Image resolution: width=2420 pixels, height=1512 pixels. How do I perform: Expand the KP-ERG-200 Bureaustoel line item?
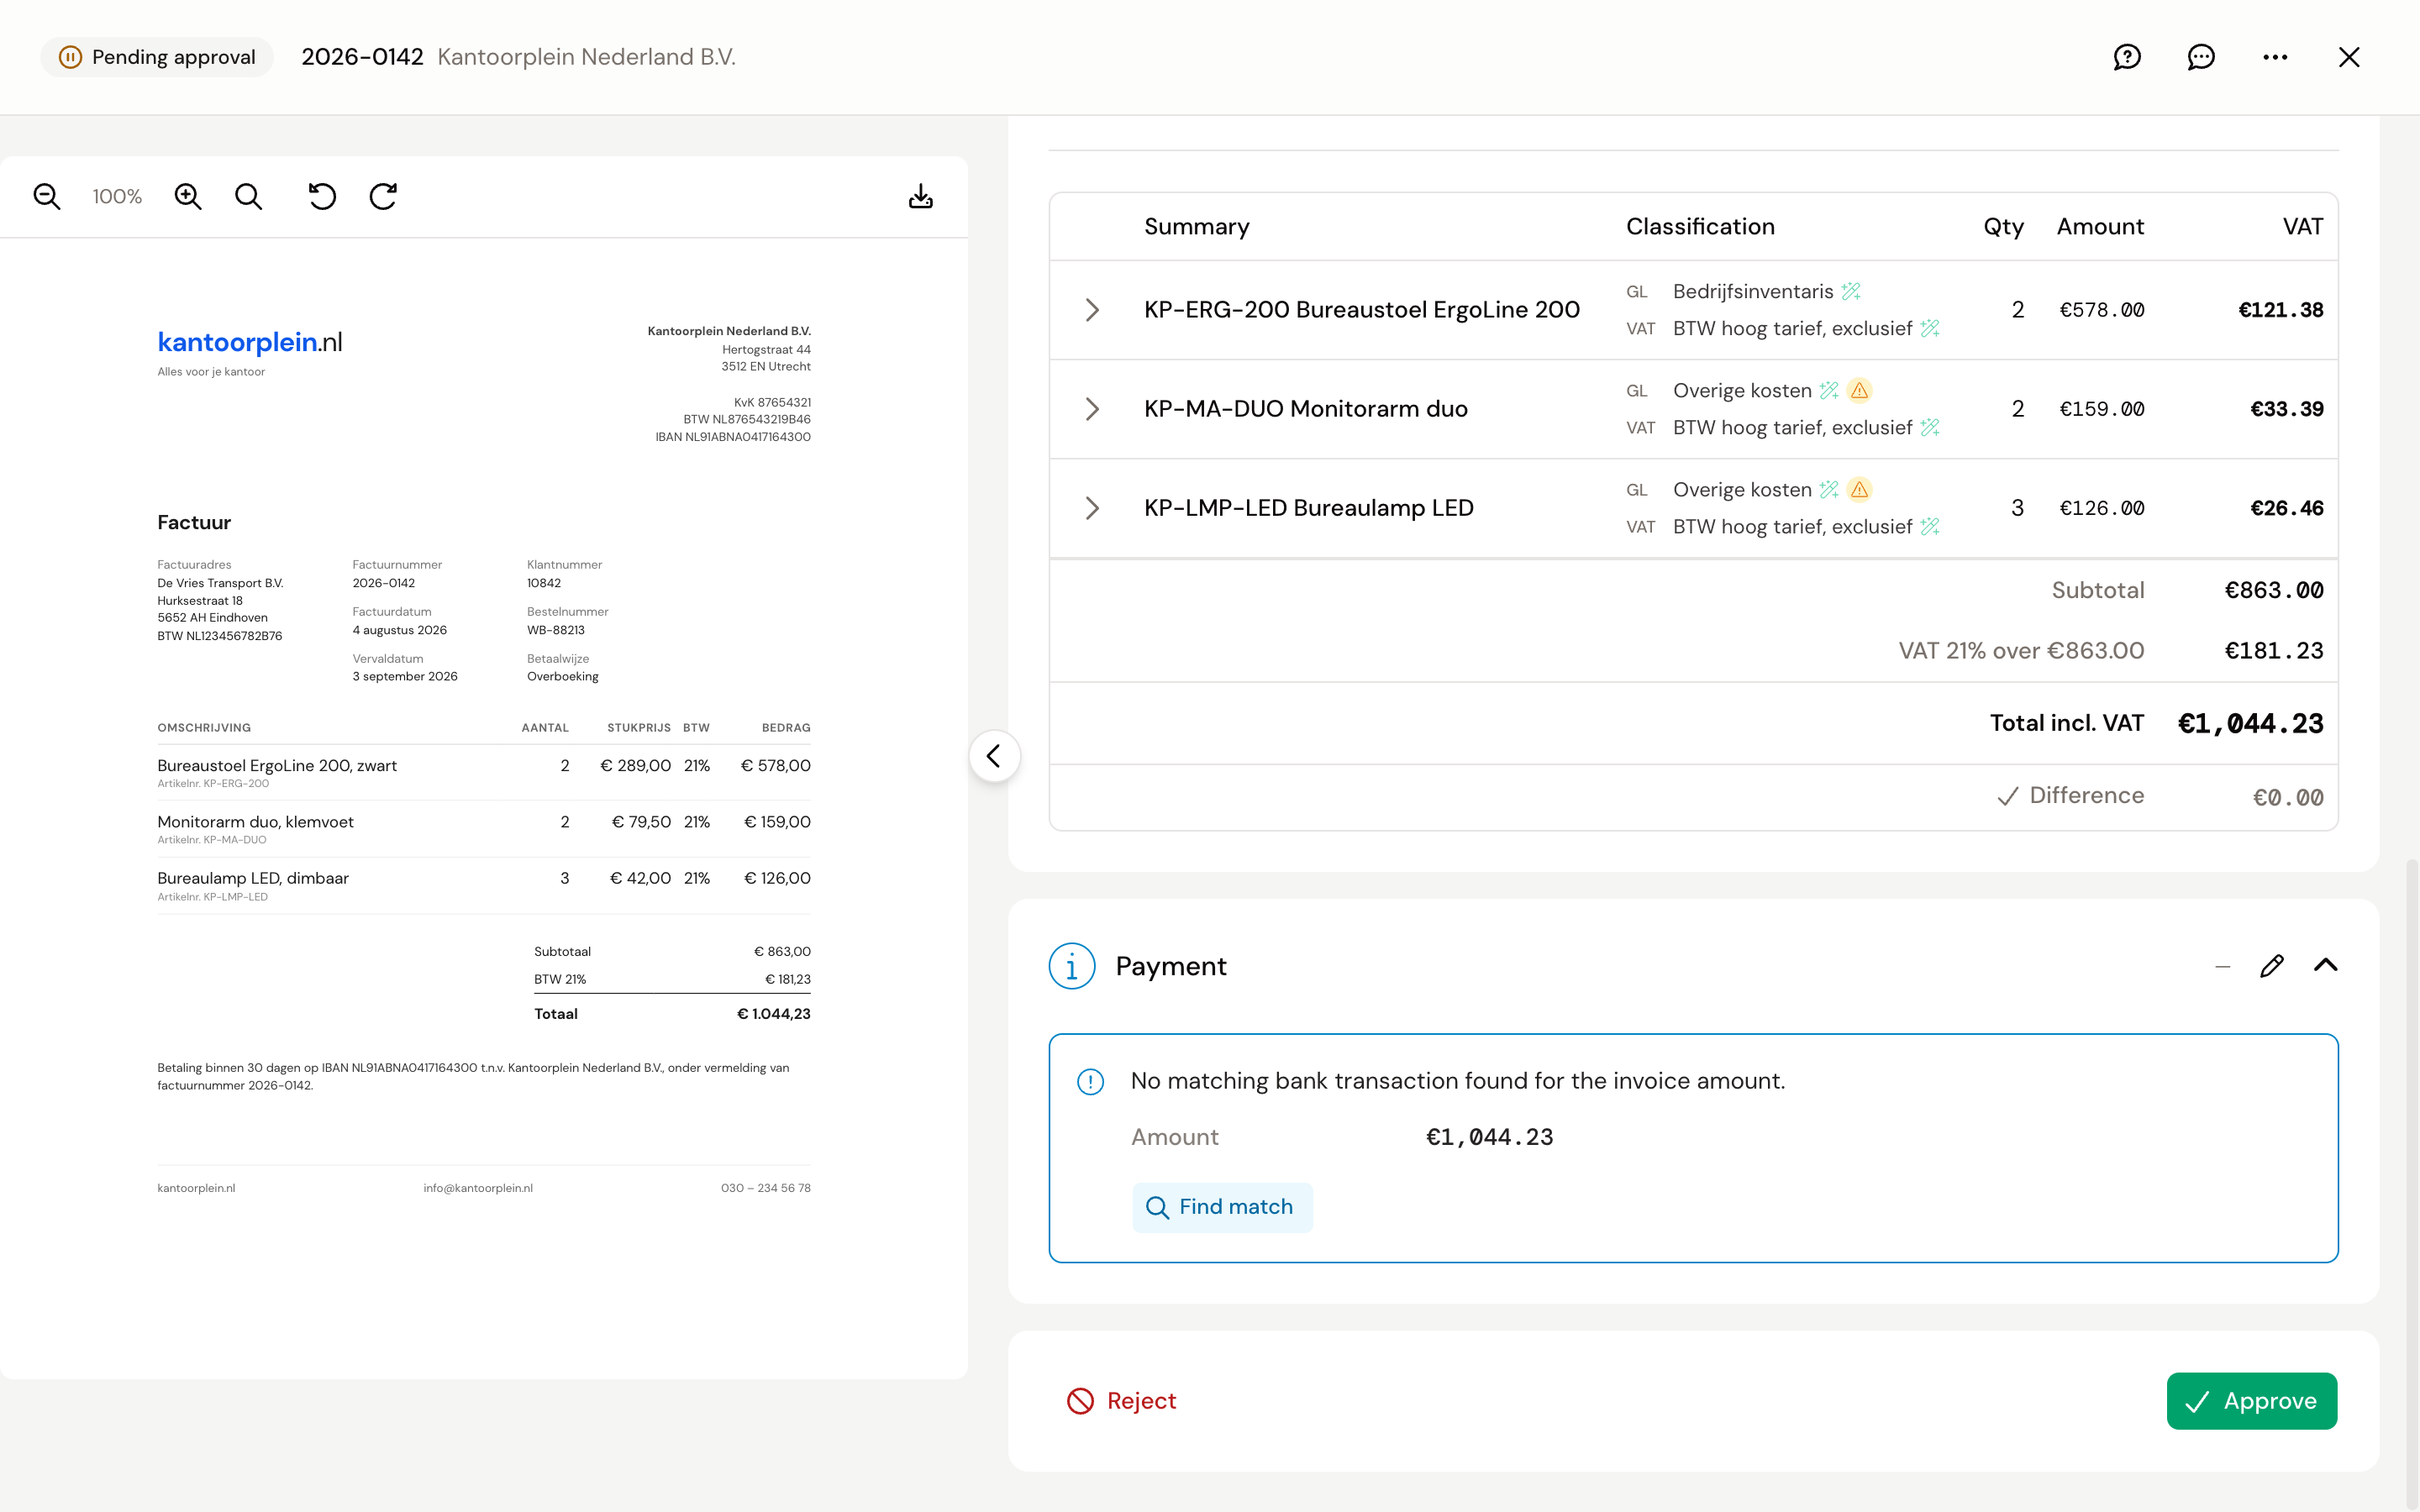1092,310
